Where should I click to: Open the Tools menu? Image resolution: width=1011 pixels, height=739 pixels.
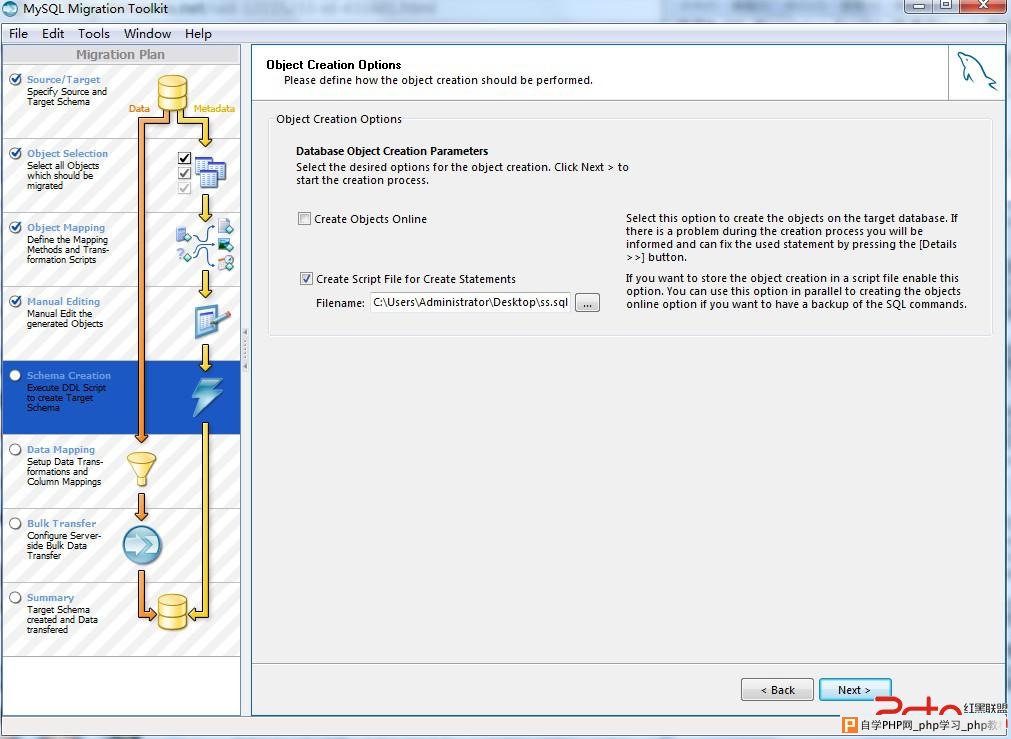(x=93, y=34)
